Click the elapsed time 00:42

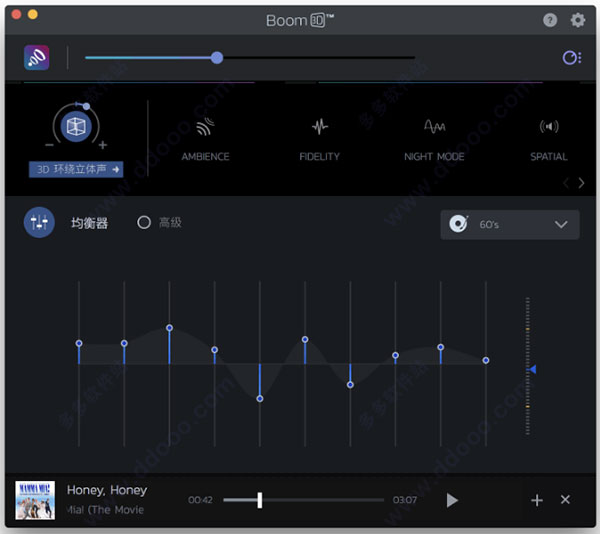[x=200, y=500]
